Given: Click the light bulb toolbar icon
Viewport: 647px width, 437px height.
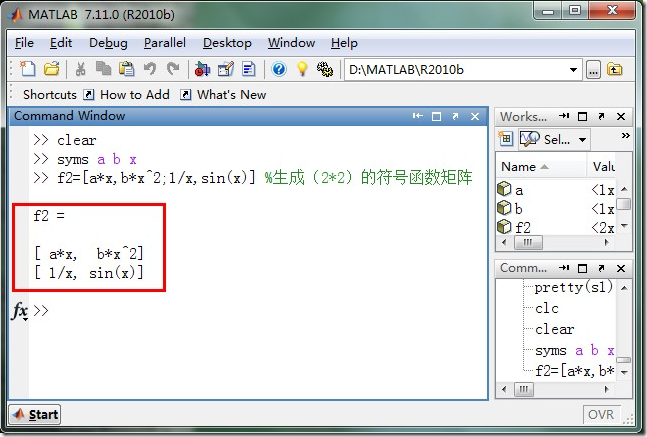Looking at the screenshot, I should click(x=302, y=69).
